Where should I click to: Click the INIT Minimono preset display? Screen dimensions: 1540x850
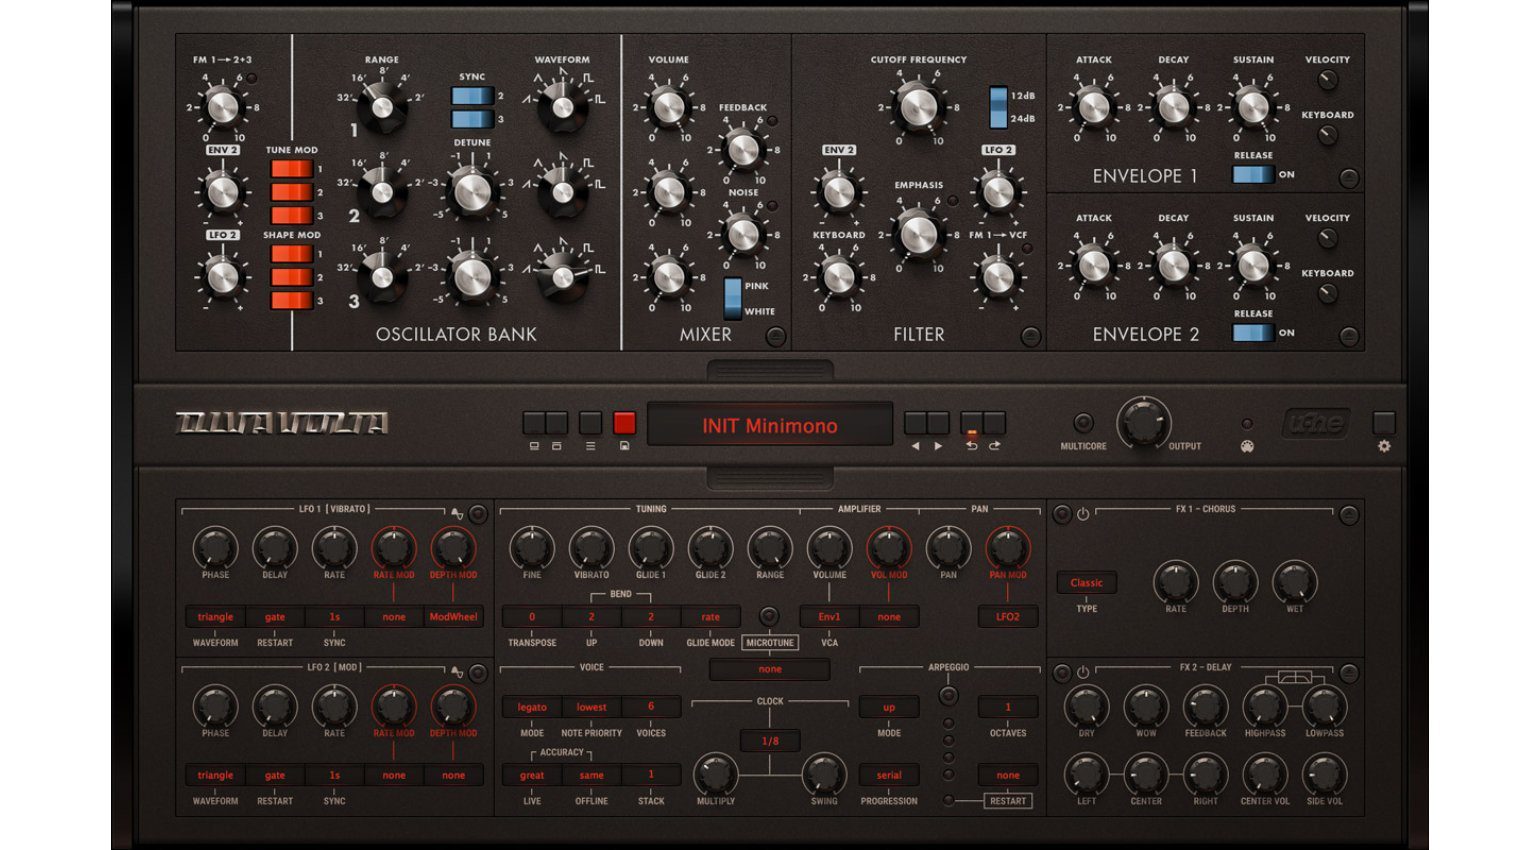click(x=769, y=425)
